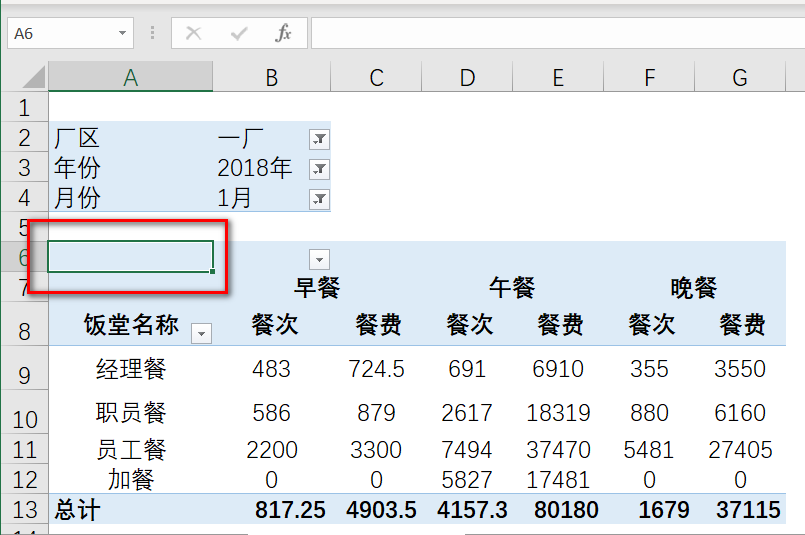Viewport: 805px width, 535px height.
Task: Click the Select All corner triangle
Action: coord(34,78)
